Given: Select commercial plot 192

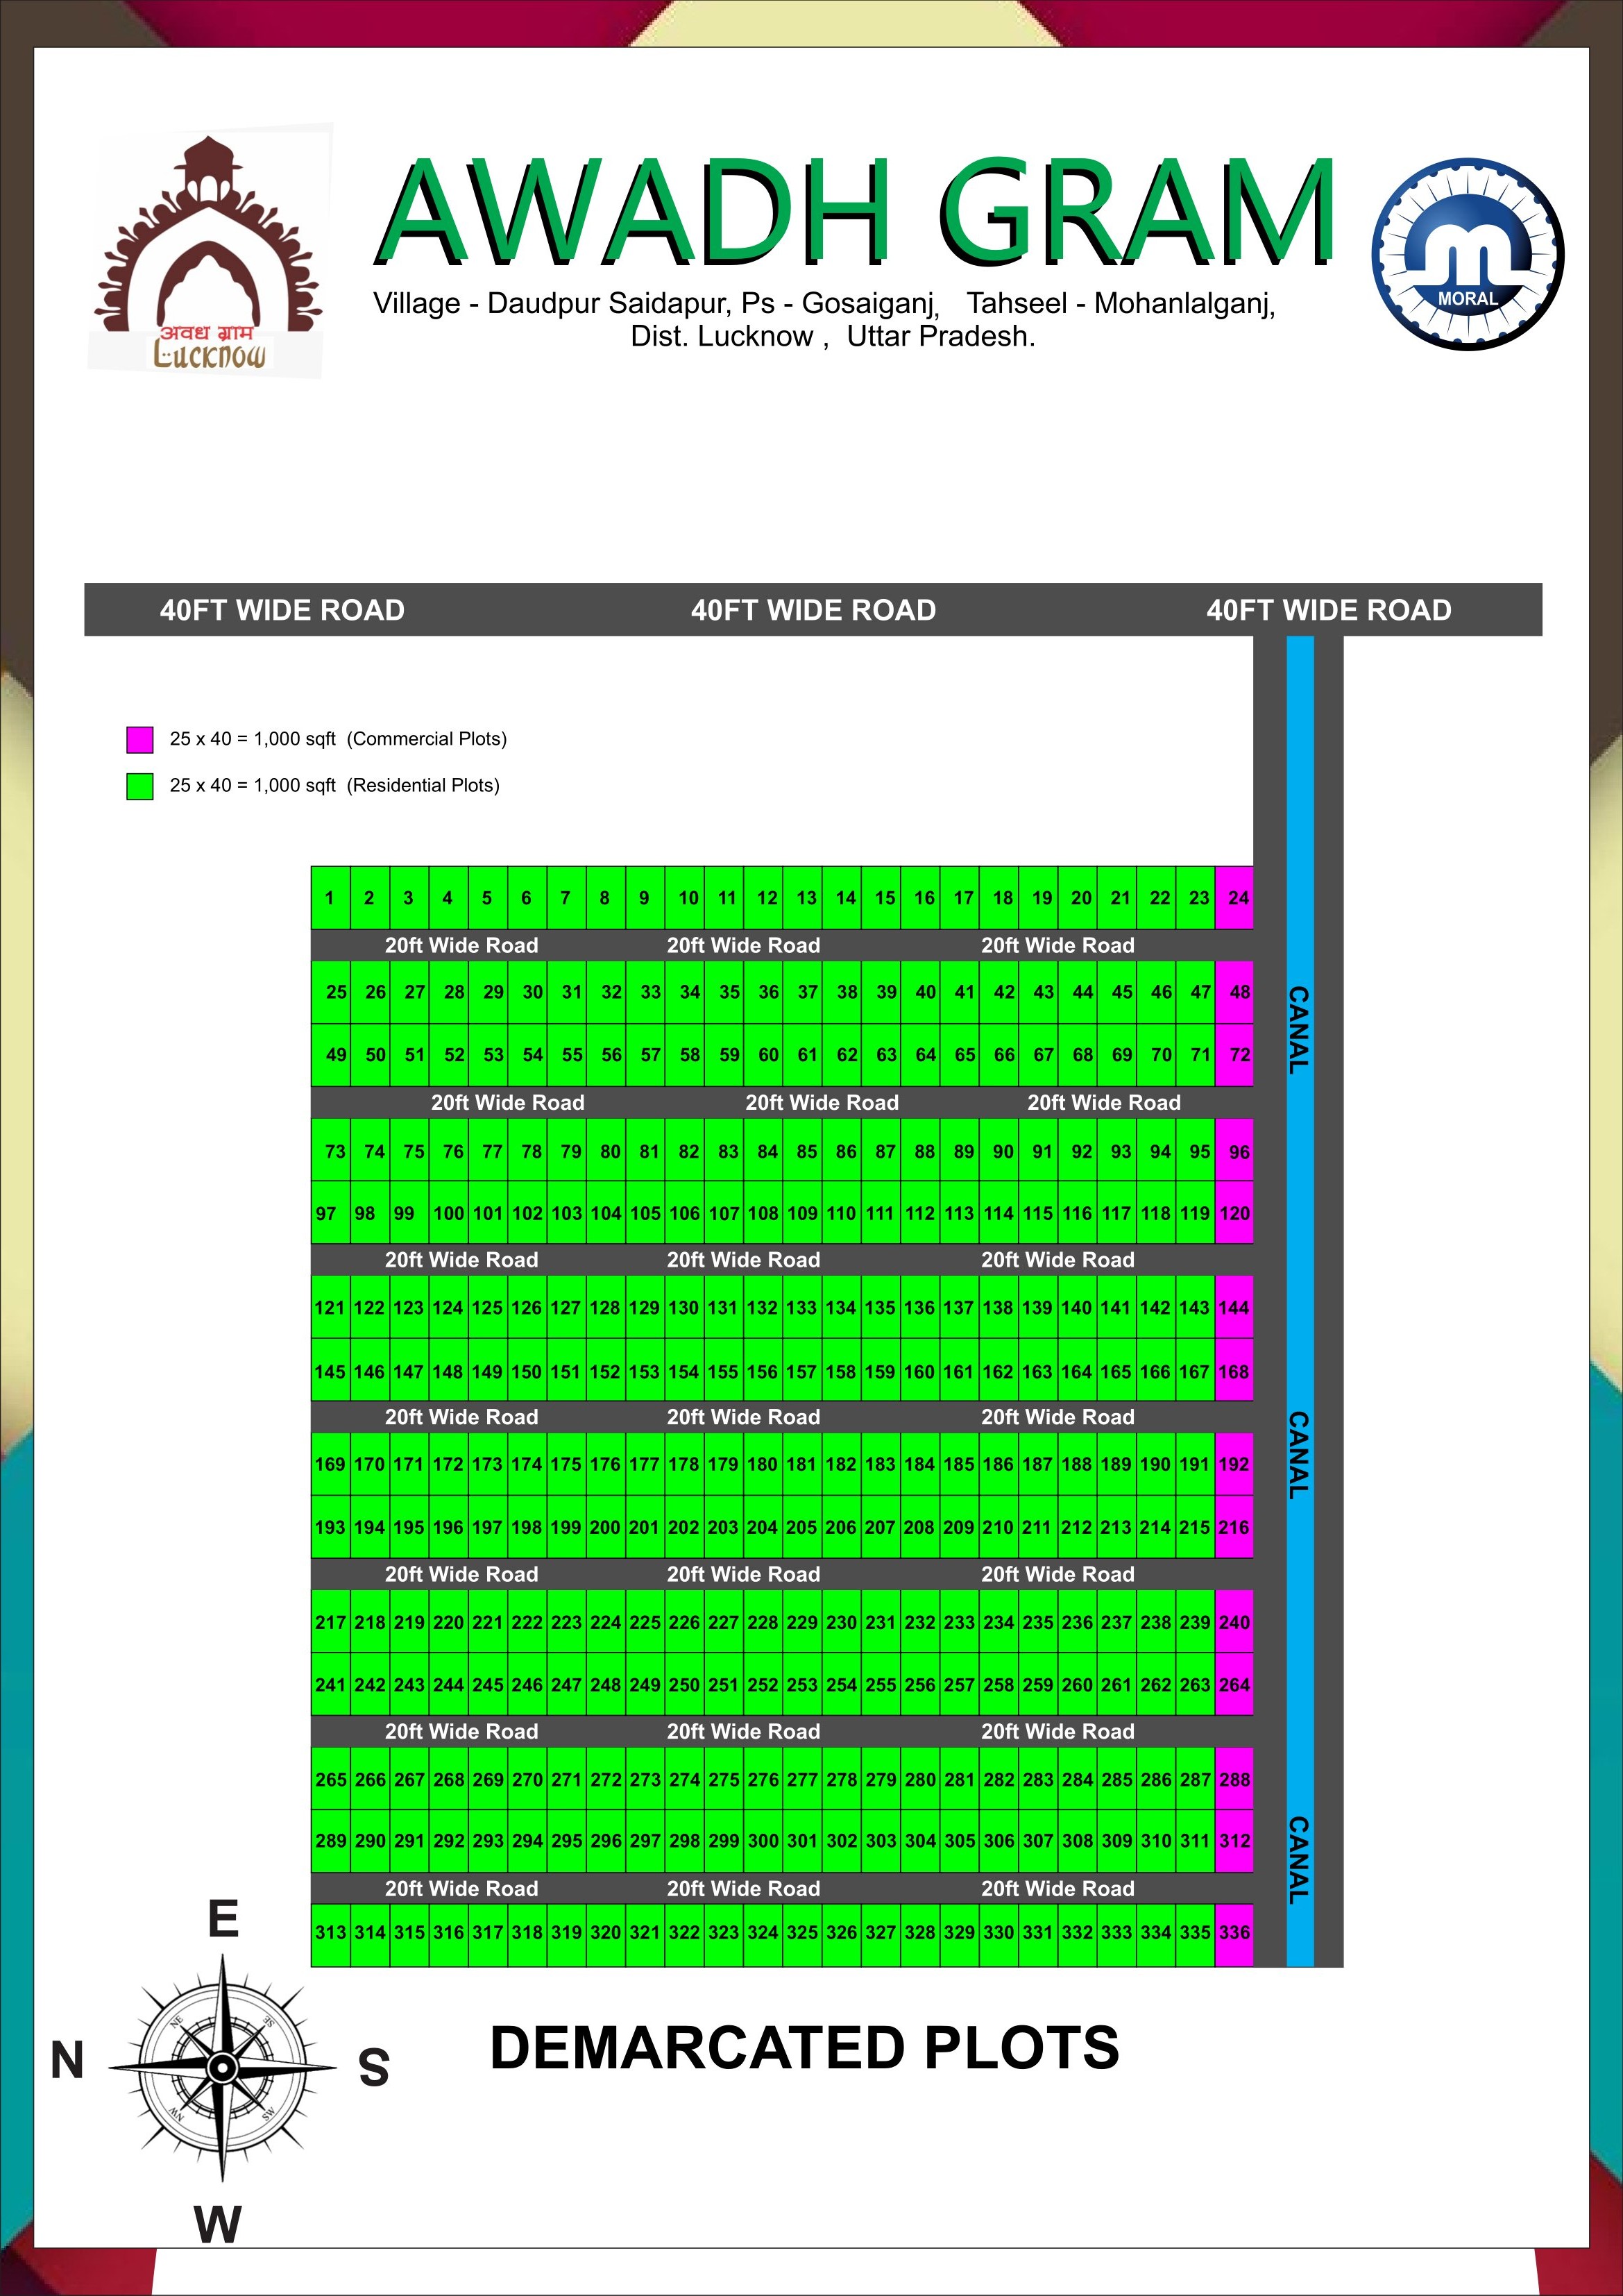Looking at the screenshot, I should pos(1234,1464).
